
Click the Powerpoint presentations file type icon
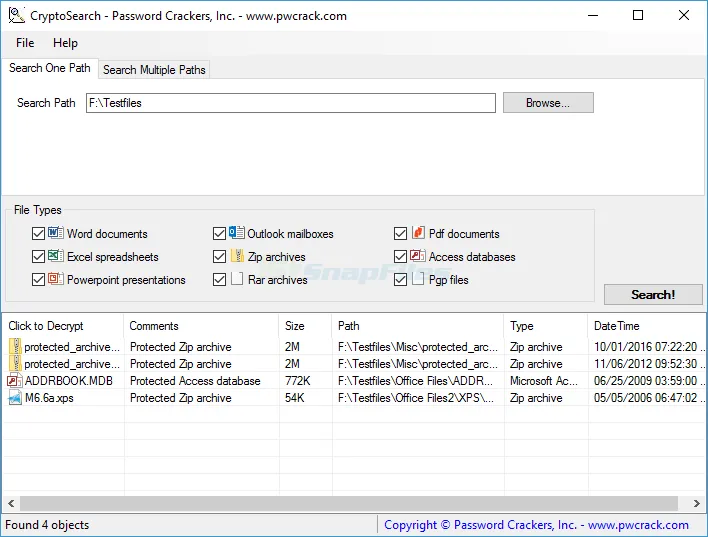[x=56, y=279]
